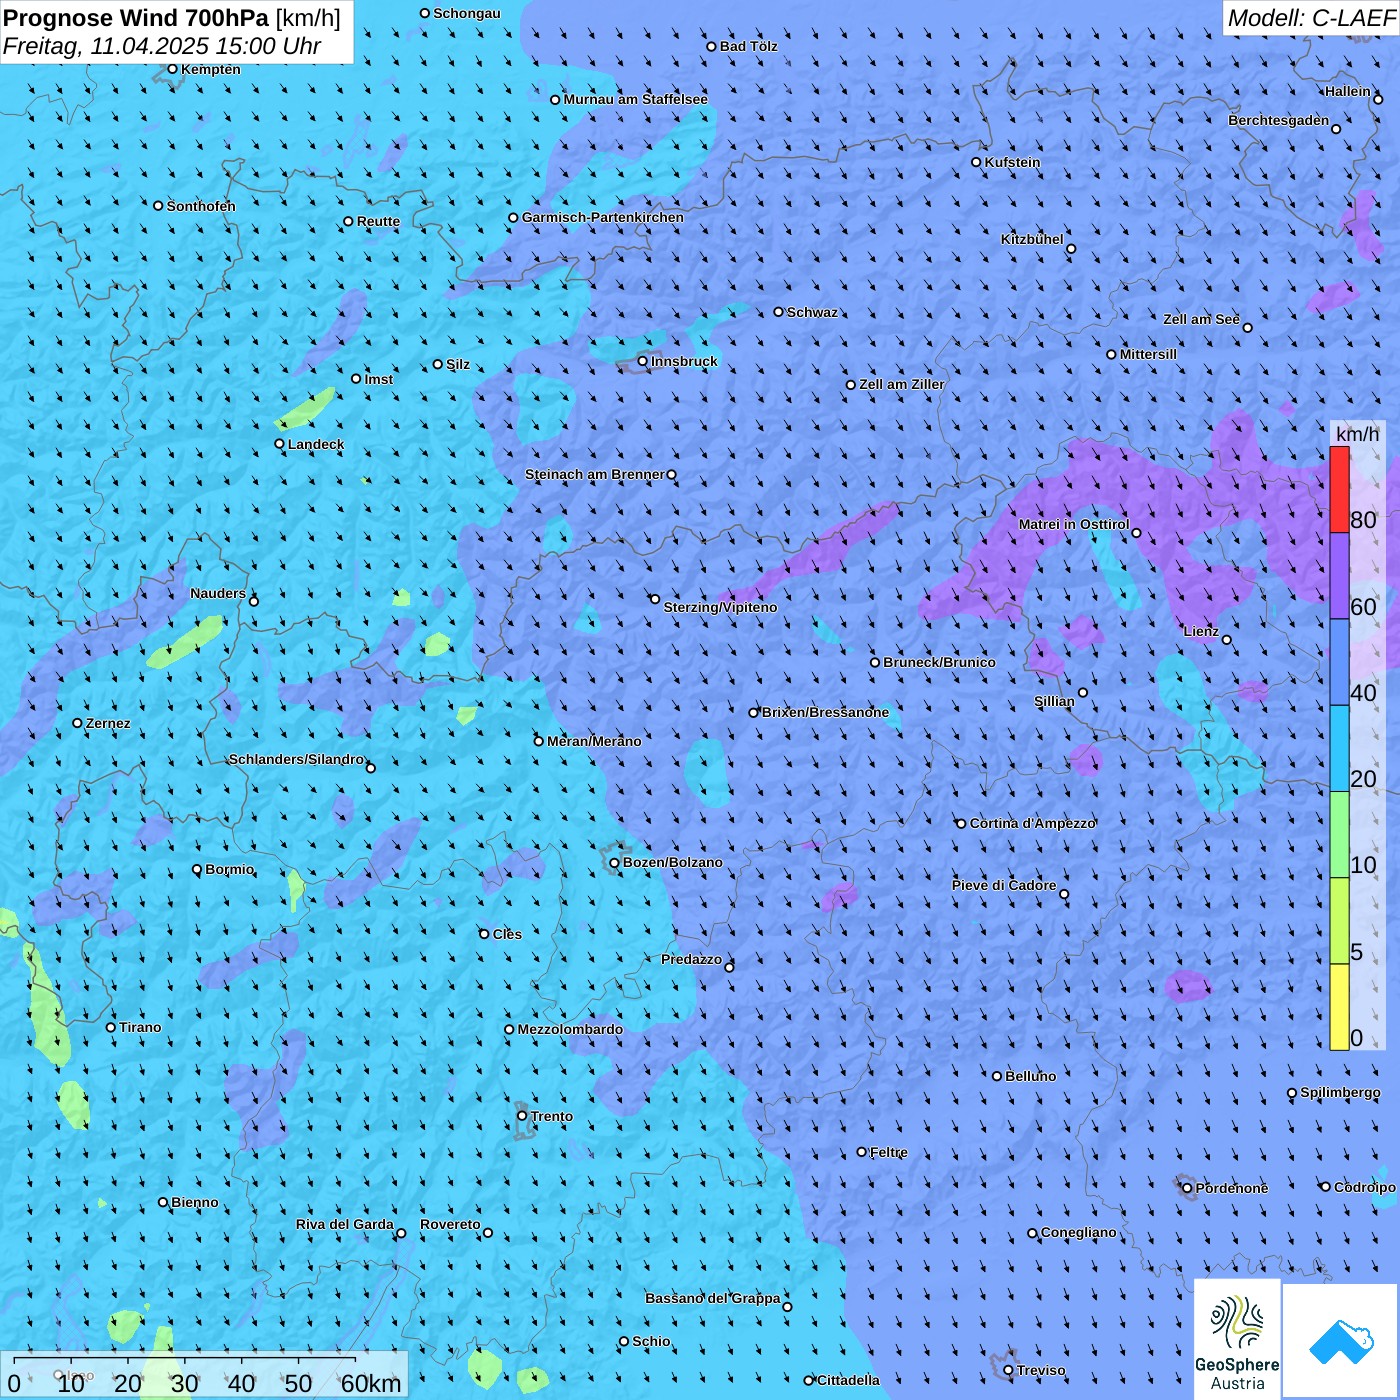Select the Kufstein location label
This screenshot has width=1400, height=1400.
coord(1012,162)
